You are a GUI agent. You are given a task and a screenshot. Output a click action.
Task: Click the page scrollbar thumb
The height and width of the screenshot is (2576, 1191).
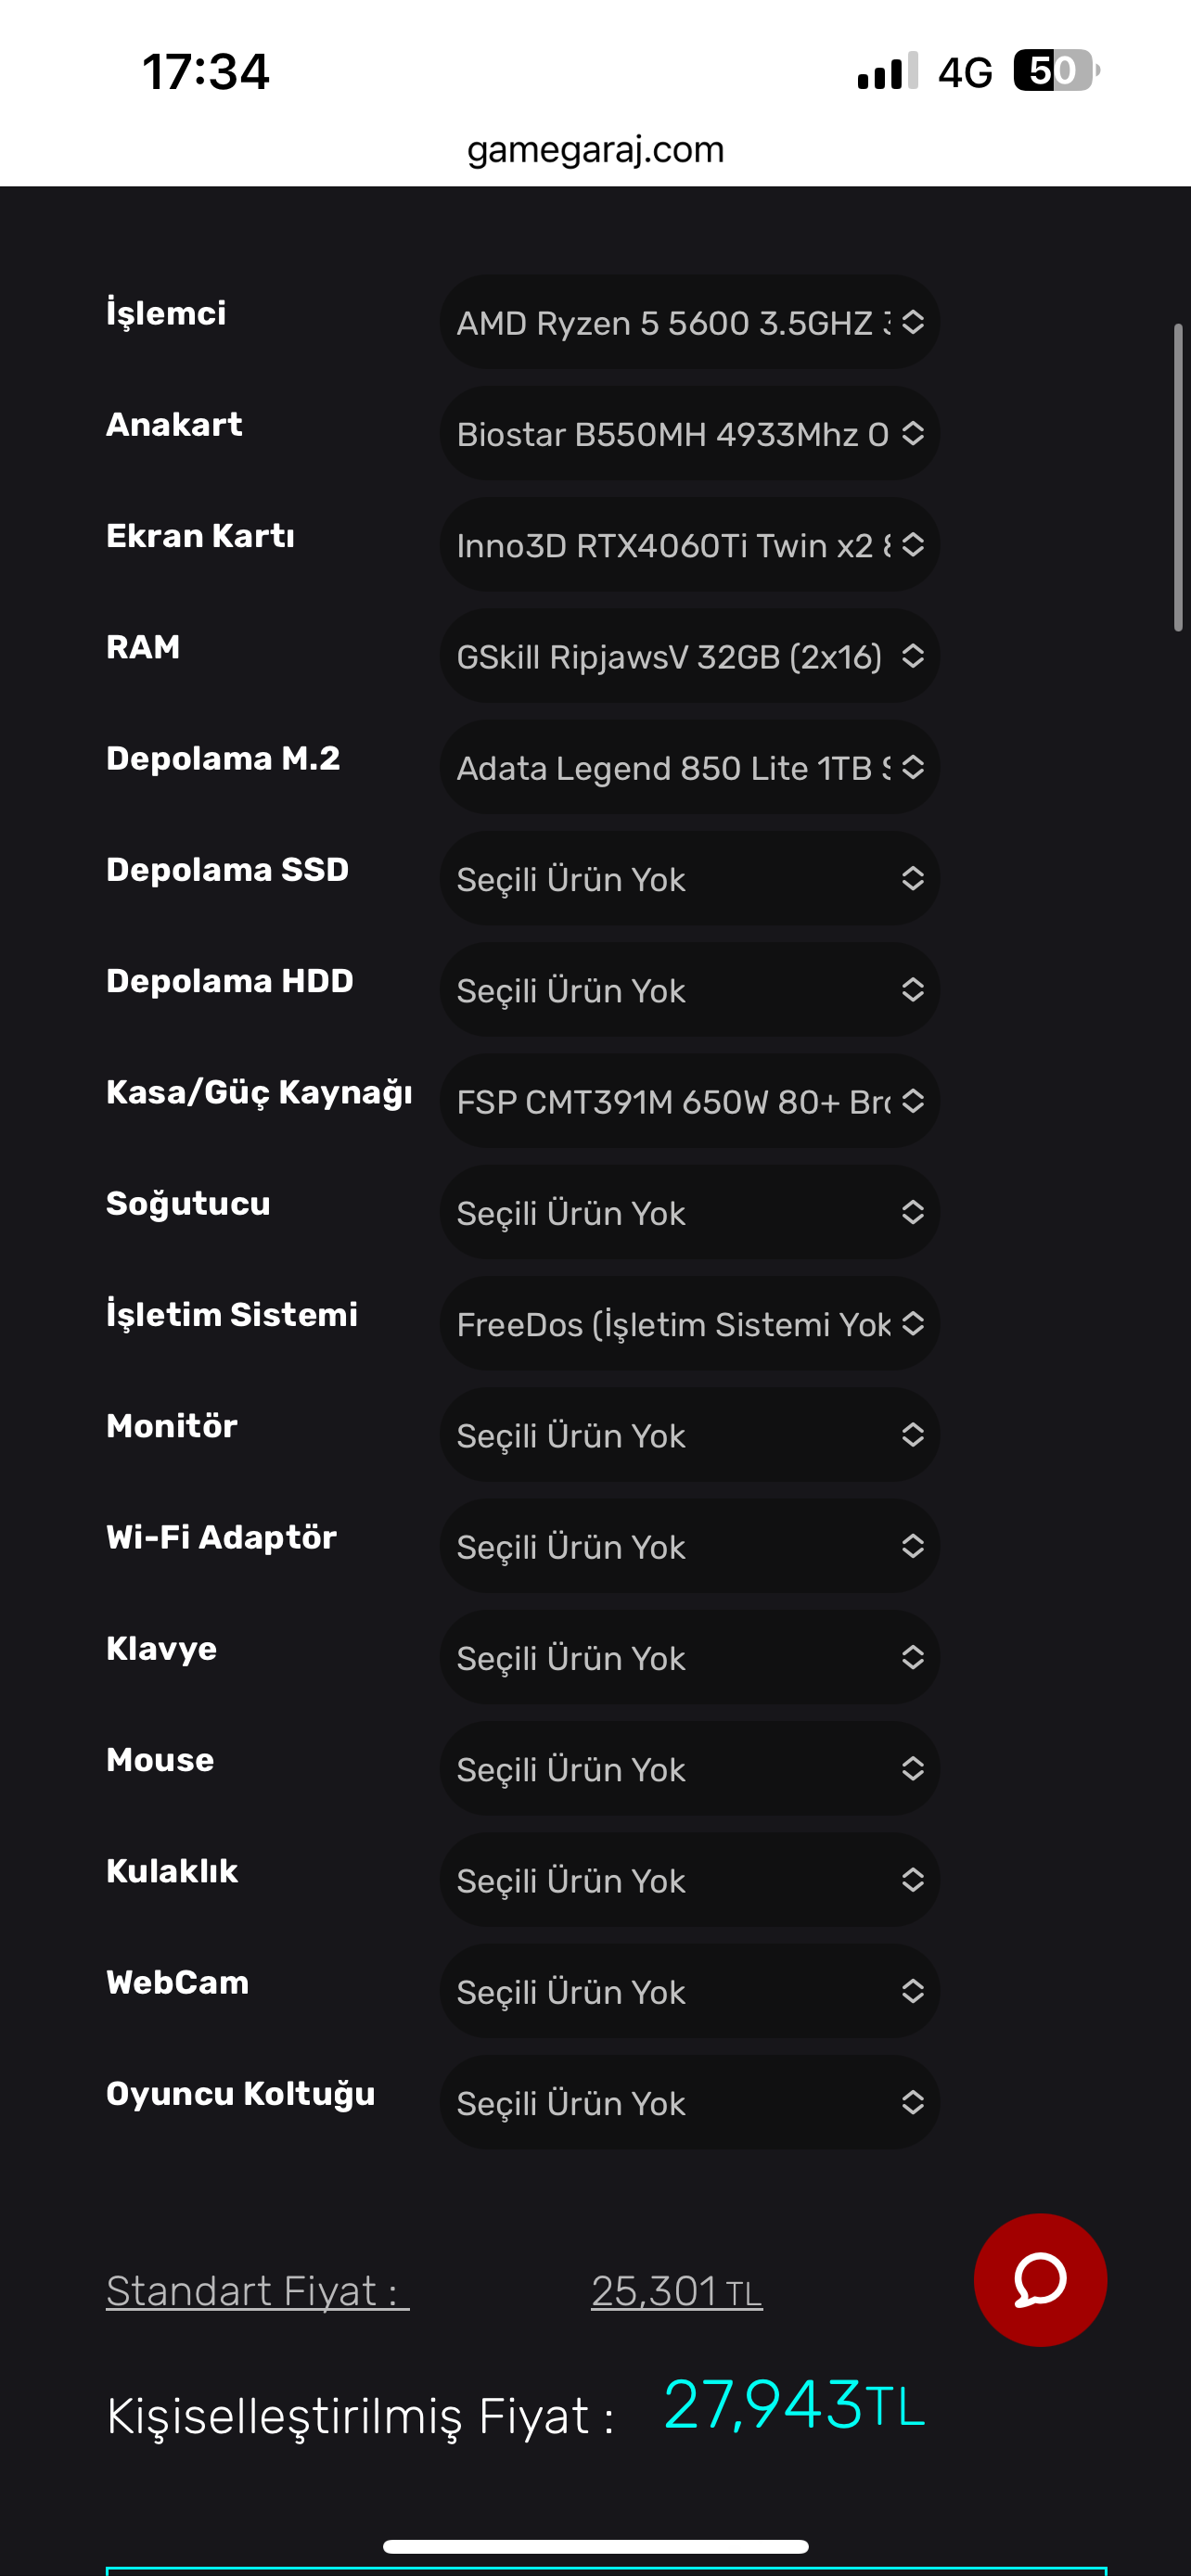[x=1178, y=477]
